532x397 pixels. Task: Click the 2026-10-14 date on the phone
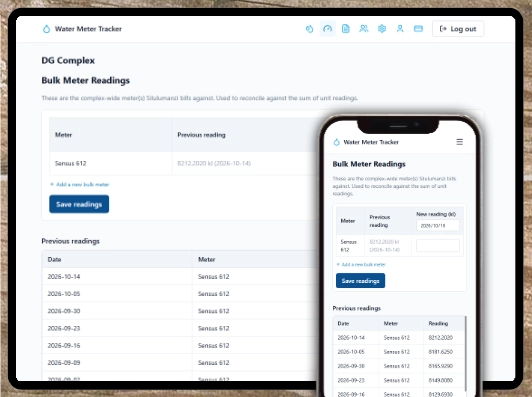point(351,338)
